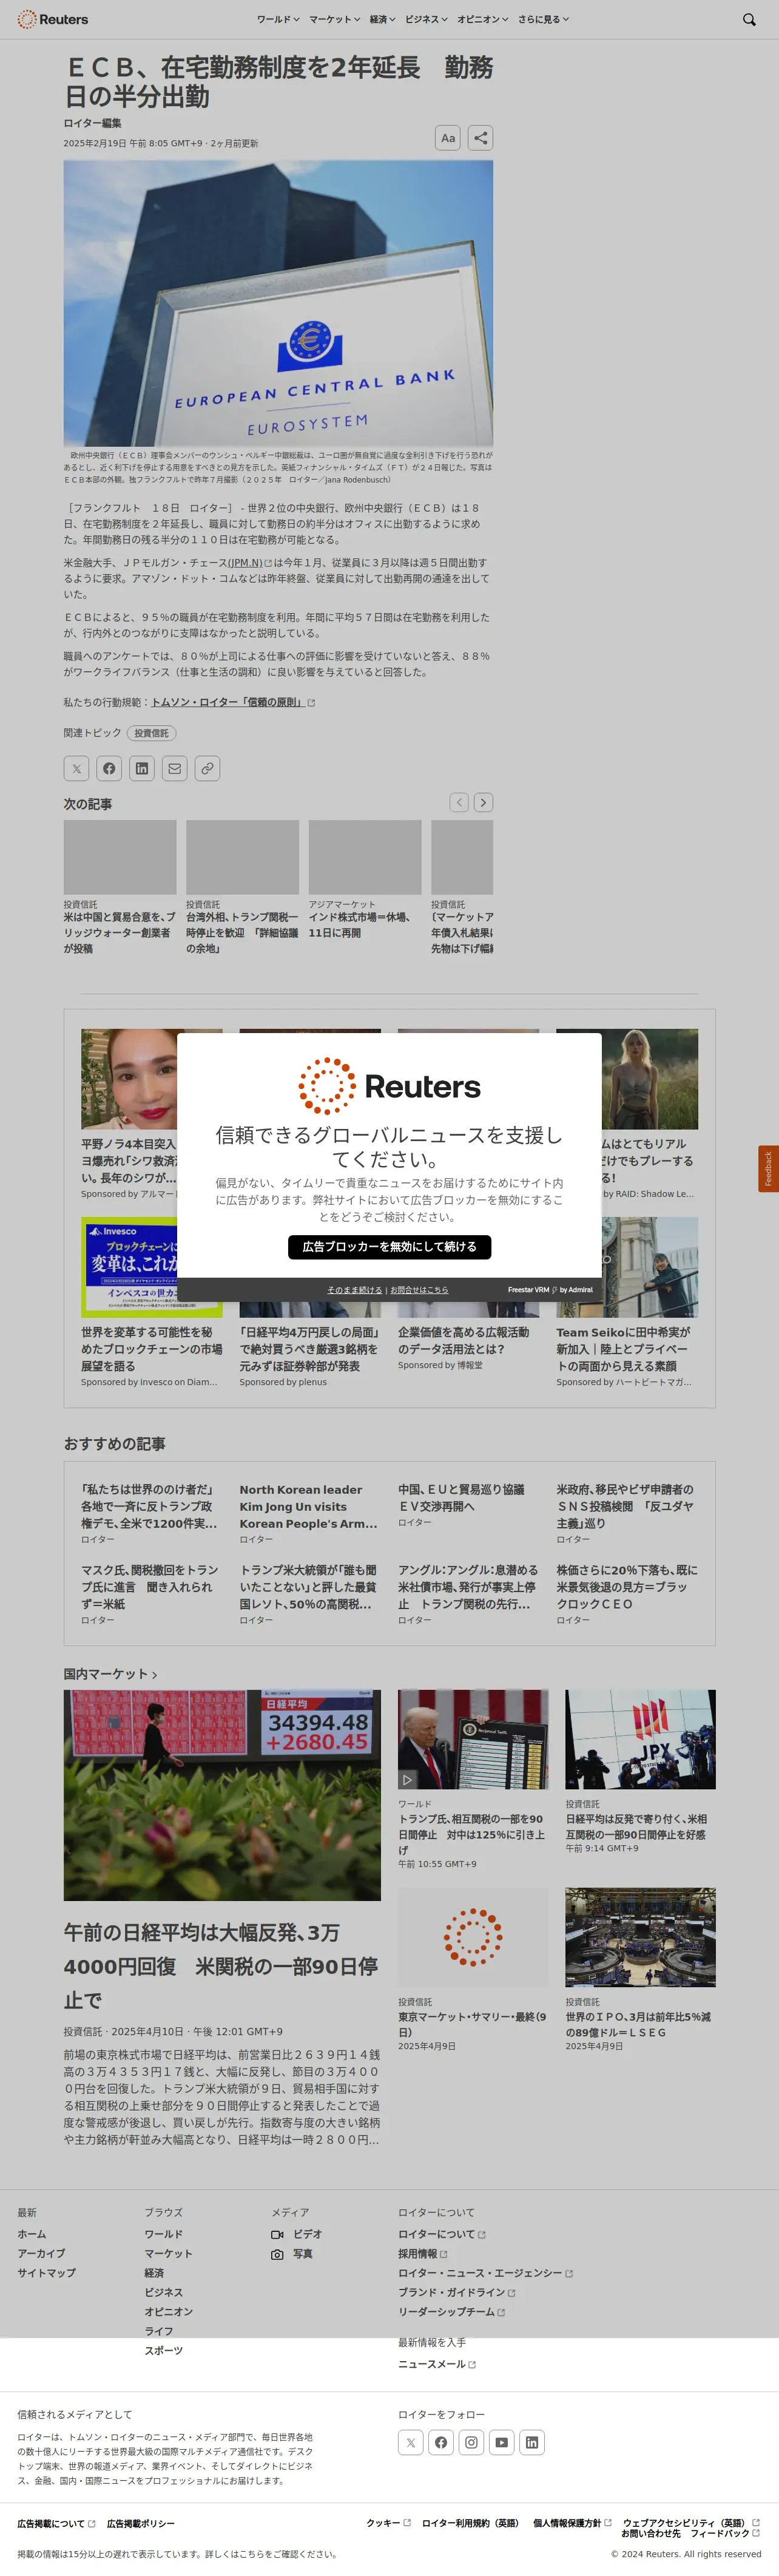Expand the さらに見る menu
779x2576 pixels.
pyautogui.click(x=543, y=19)
